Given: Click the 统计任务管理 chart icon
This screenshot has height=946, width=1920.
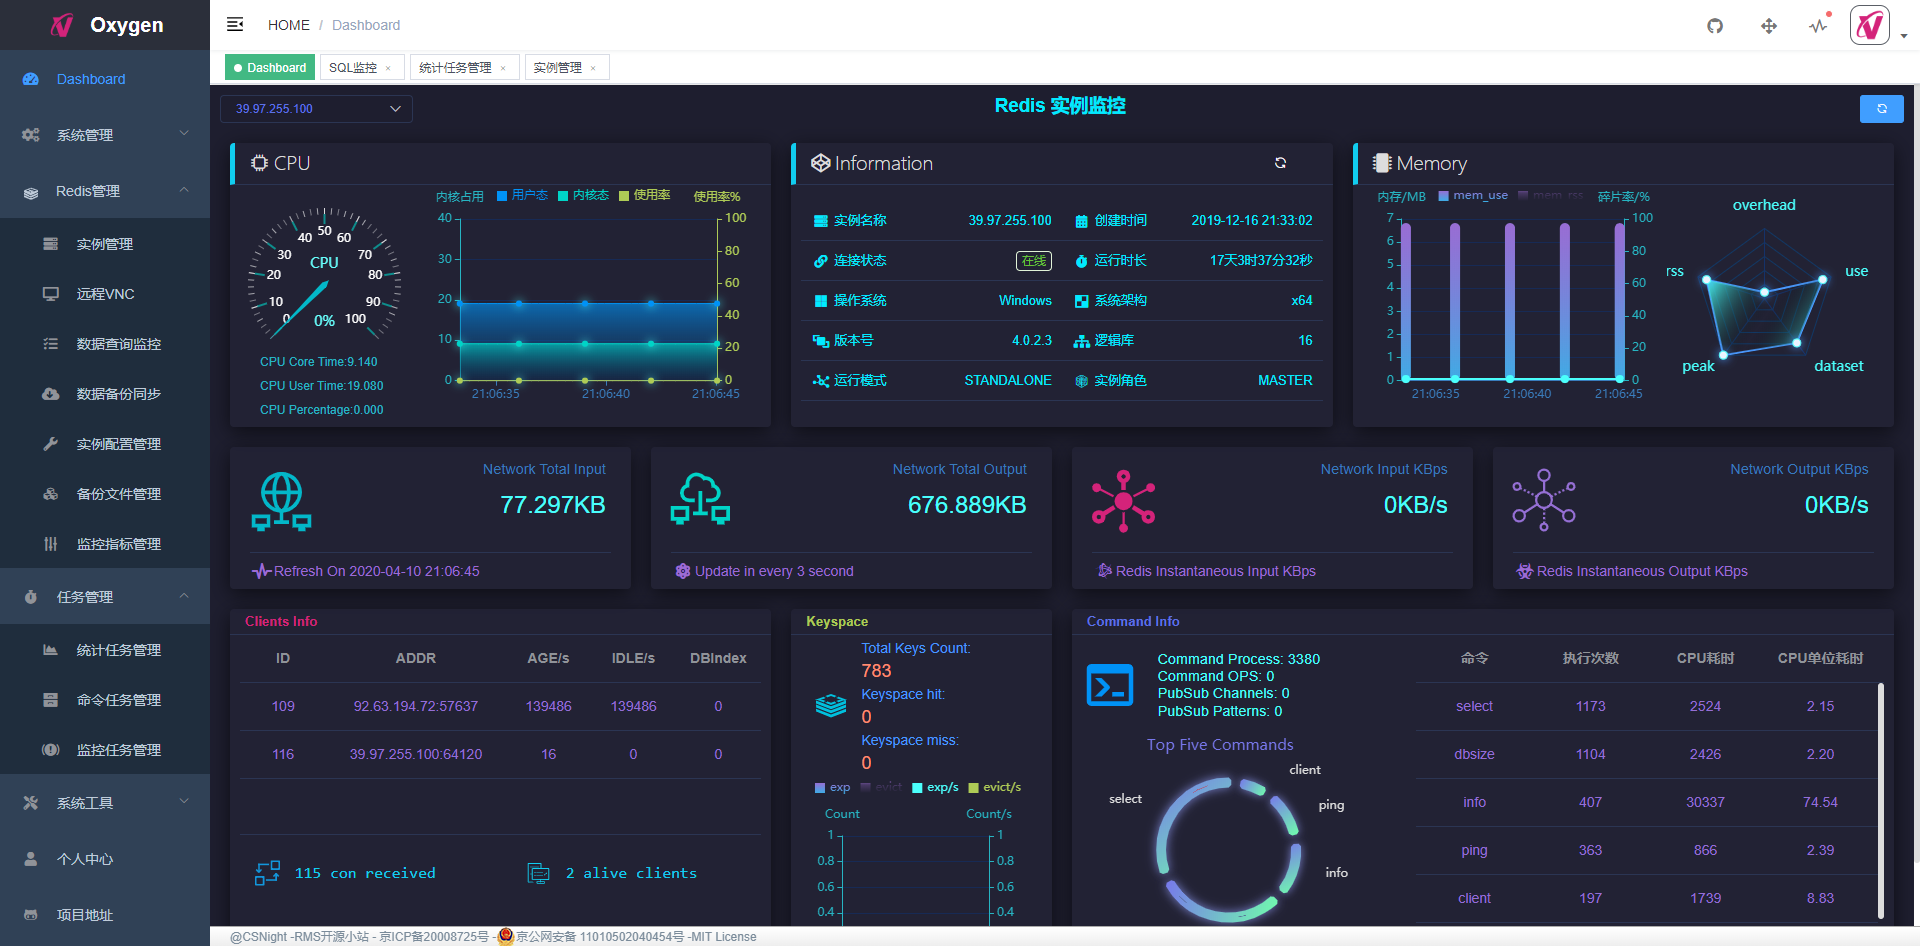Looking at the screenshot, I should [51, 650].
